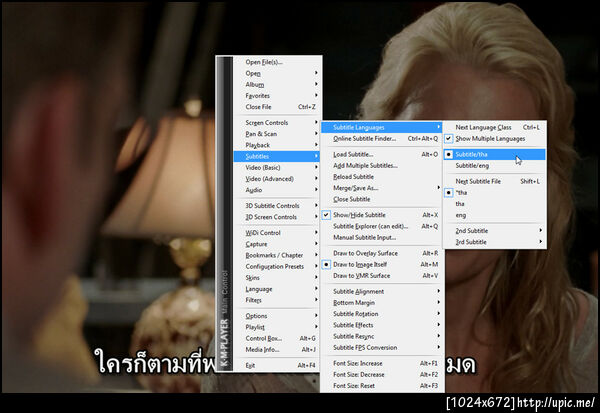
Task: Open the Language submenu
Action: 276,289
